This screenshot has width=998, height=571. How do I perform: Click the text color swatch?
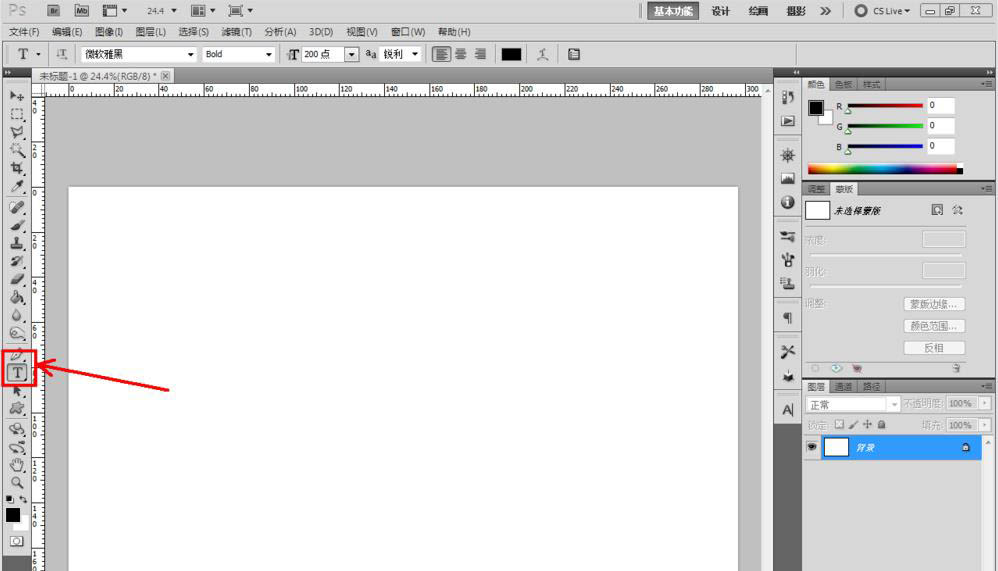511,55
